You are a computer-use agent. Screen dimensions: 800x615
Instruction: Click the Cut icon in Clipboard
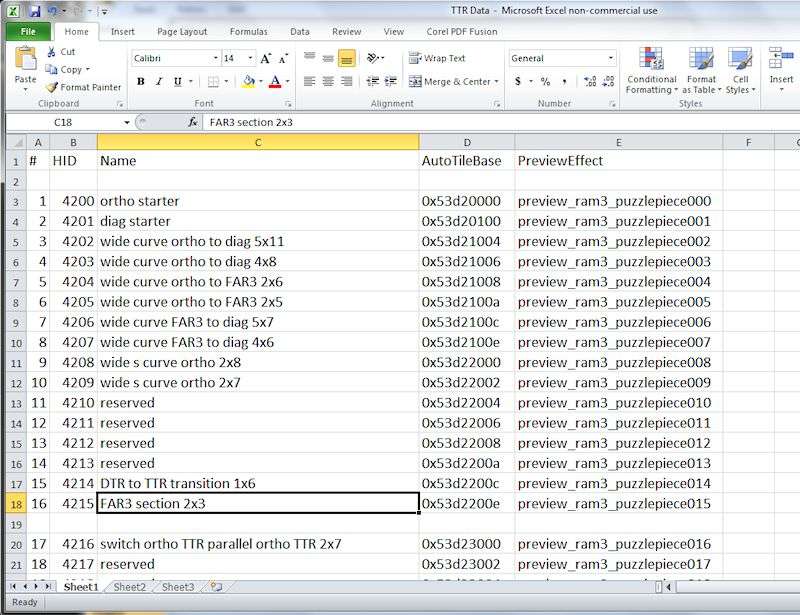(x=60, y=52)
